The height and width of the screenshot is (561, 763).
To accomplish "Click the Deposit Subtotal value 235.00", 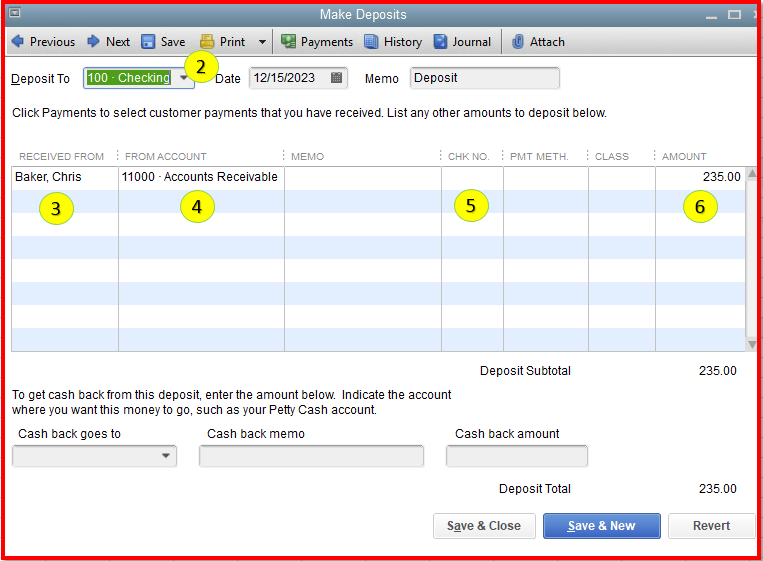I will coord(718,371).
